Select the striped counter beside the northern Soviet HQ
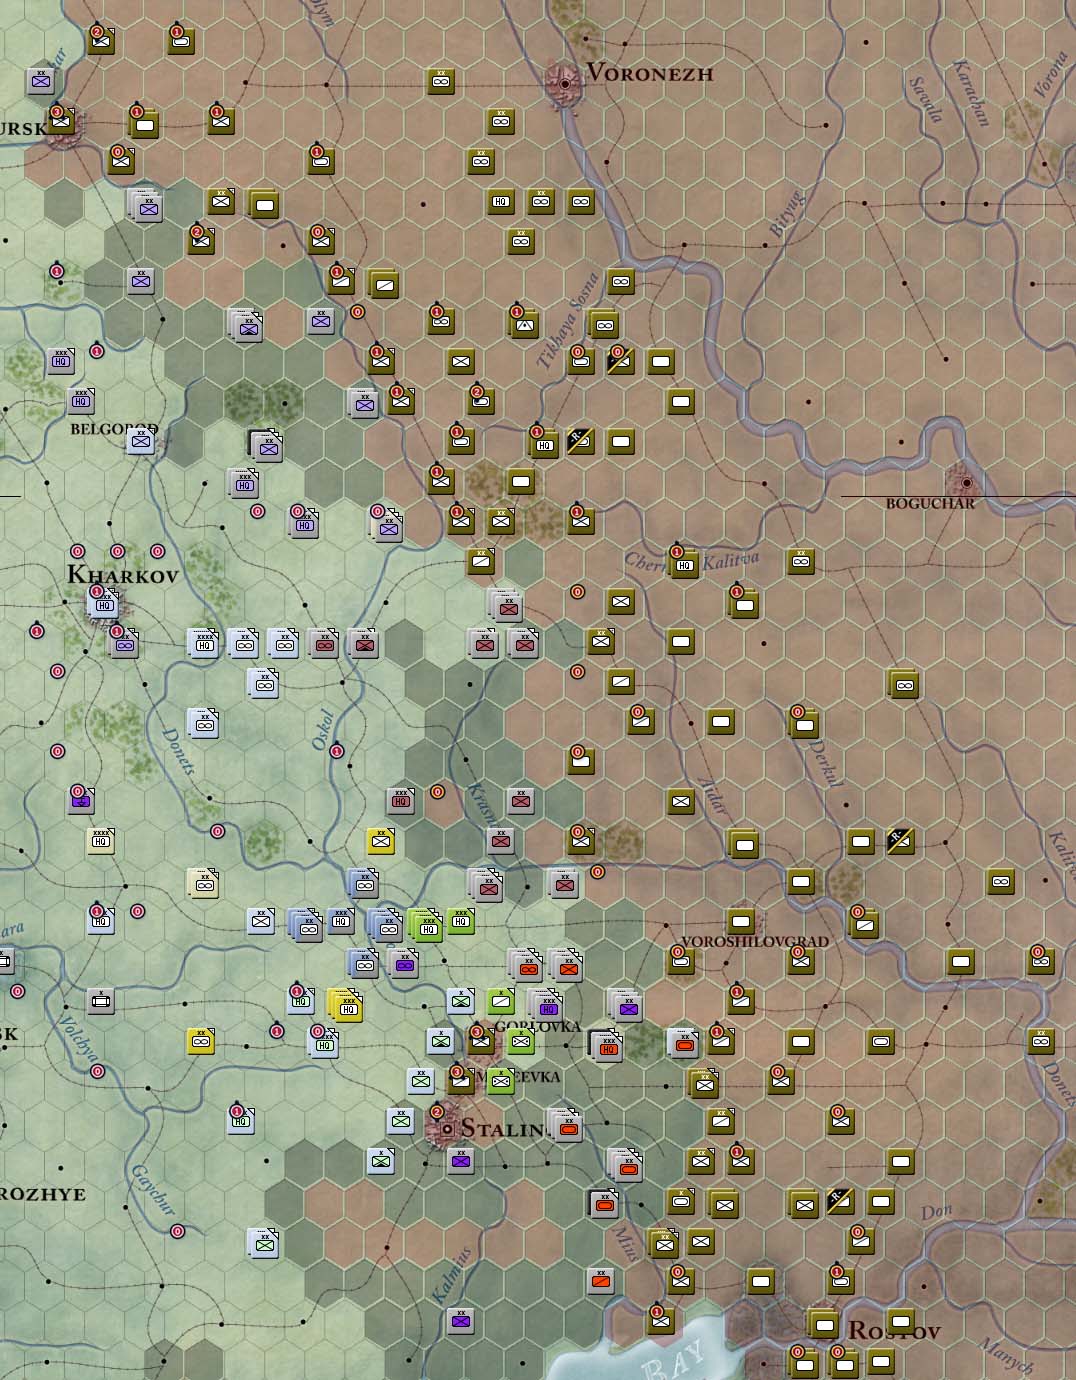1076x1380 pixels. click(581, 441)
